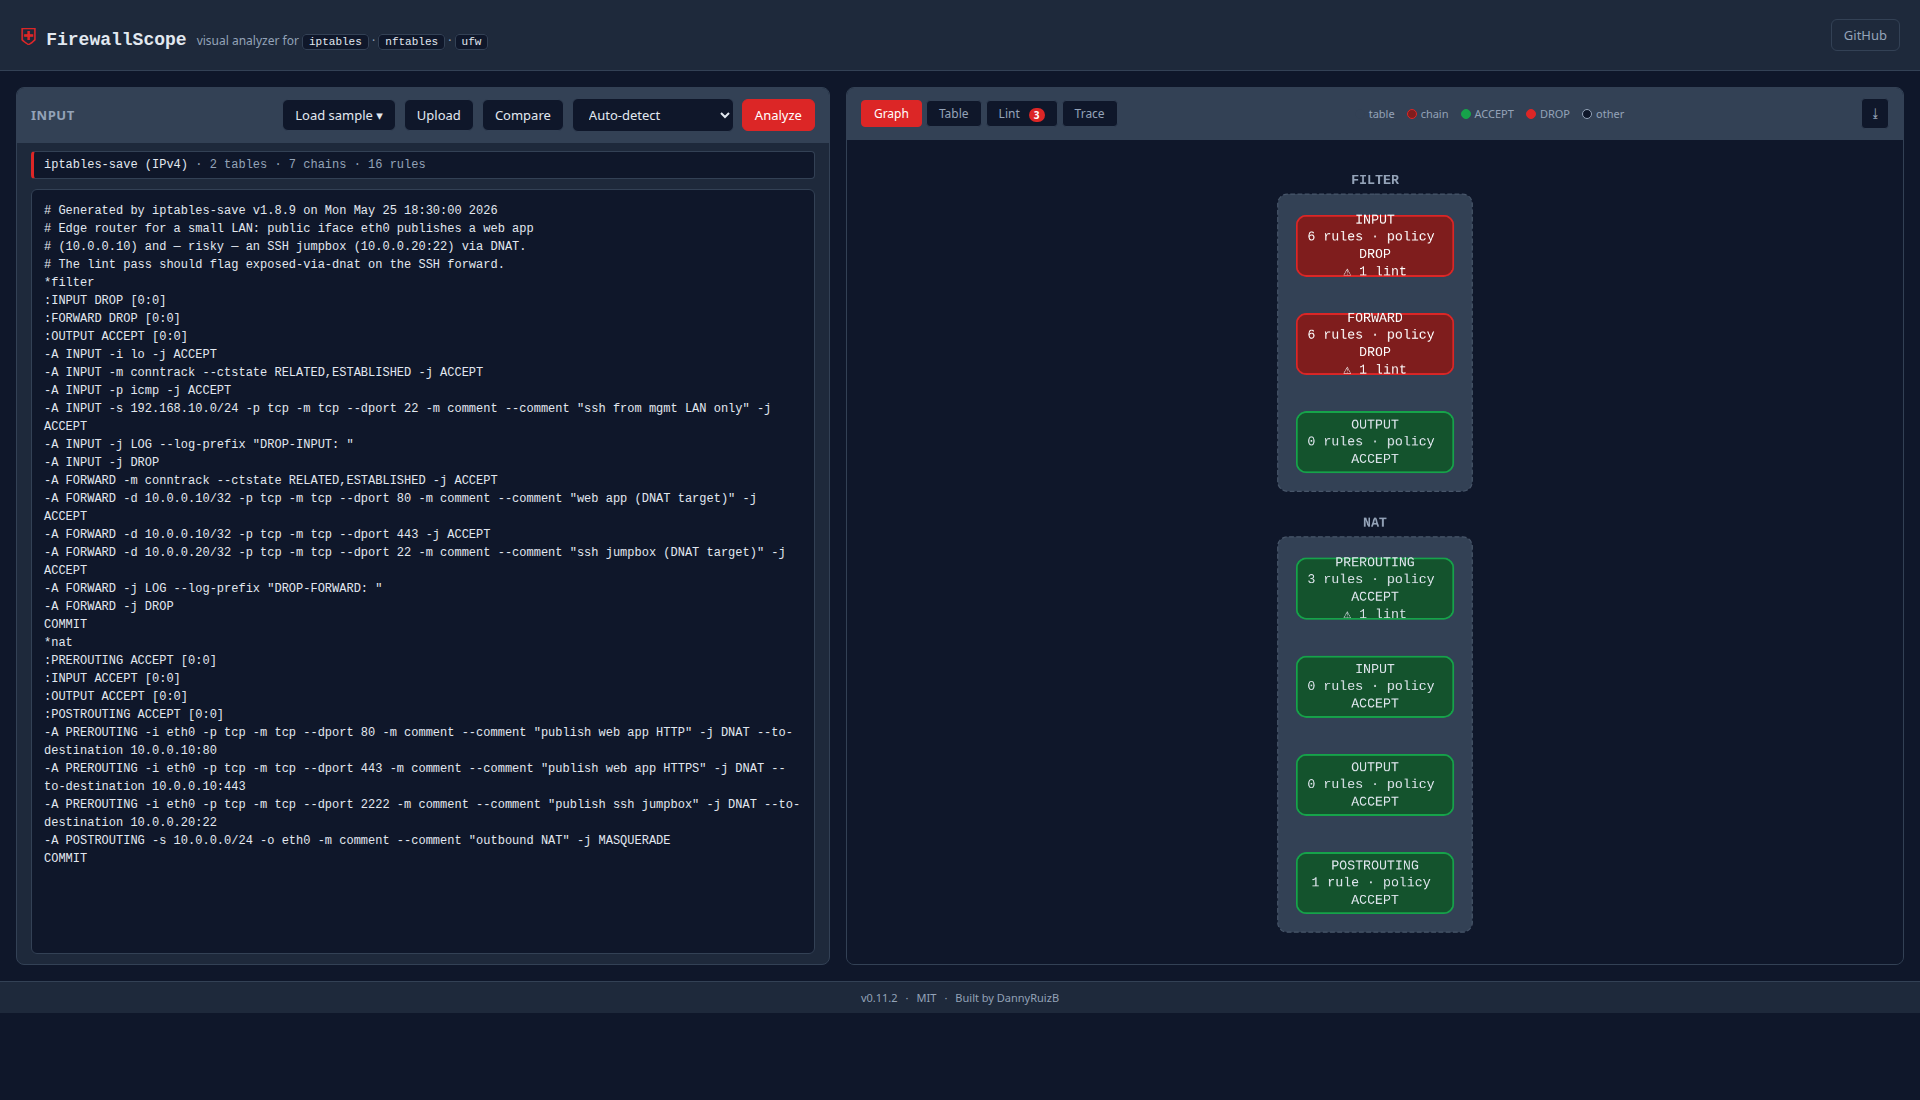The image size is (1920, 1100).
Task: Click the FILTER table label
Action: 1375,180
